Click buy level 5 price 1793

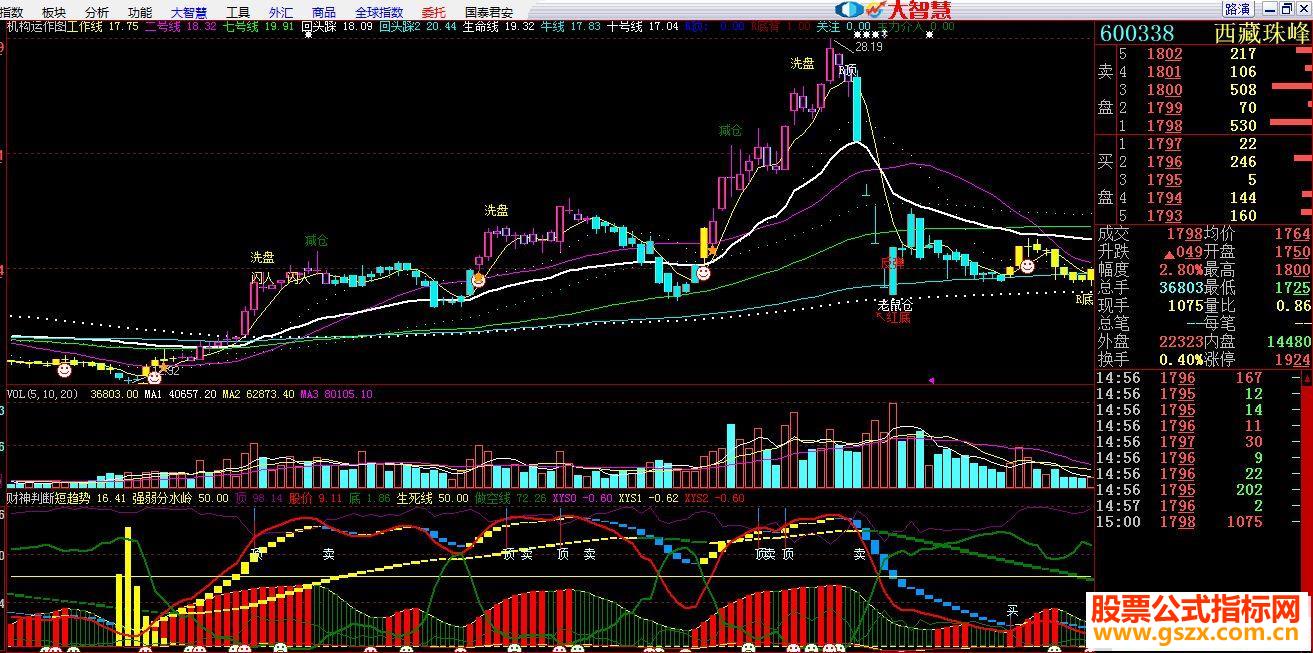[1164, 215]
